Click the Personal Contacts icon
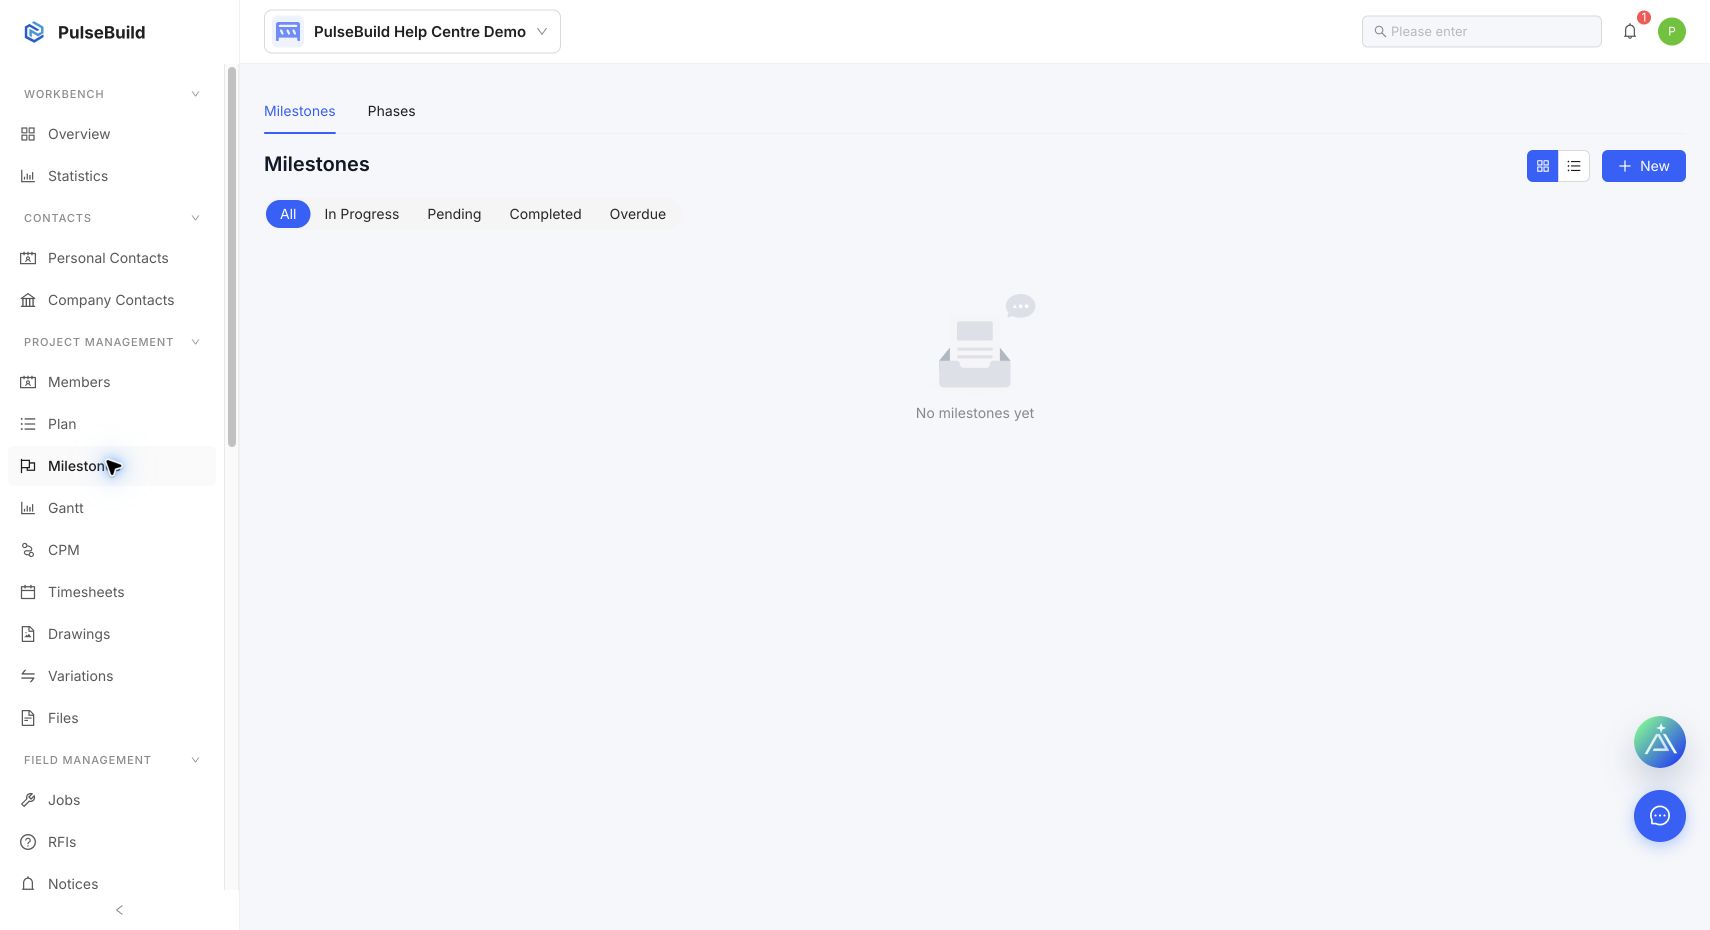 pyautogui.click(x=28, y=258)
